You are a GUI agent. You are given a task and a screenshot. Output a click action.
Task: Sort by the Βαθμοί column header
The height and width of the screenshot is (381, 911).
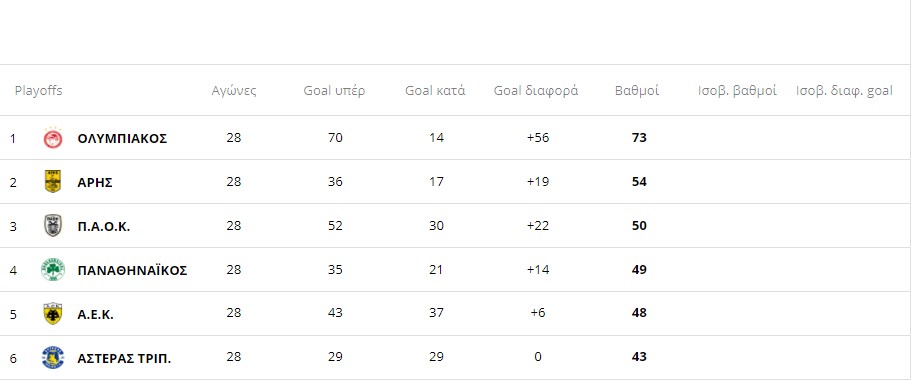pyautogui.click(x=637, y=91)
